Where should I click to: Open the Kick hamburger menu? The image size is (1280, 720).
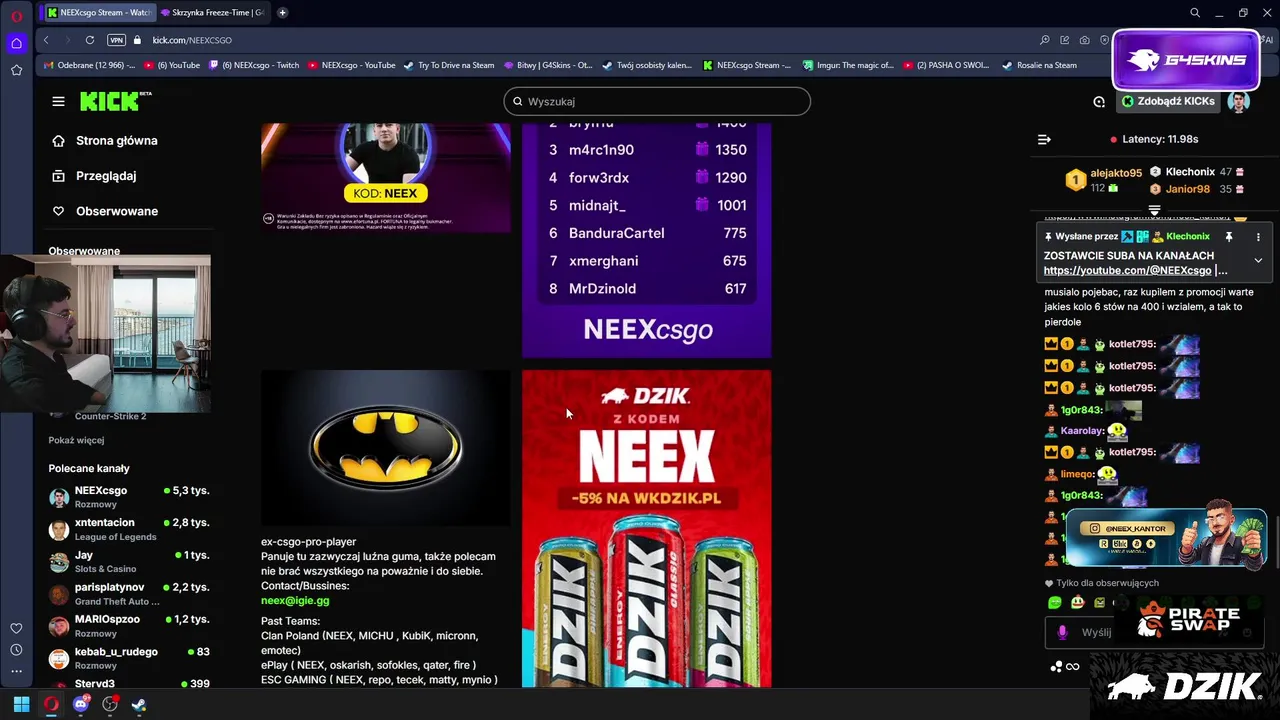point(58,101)
